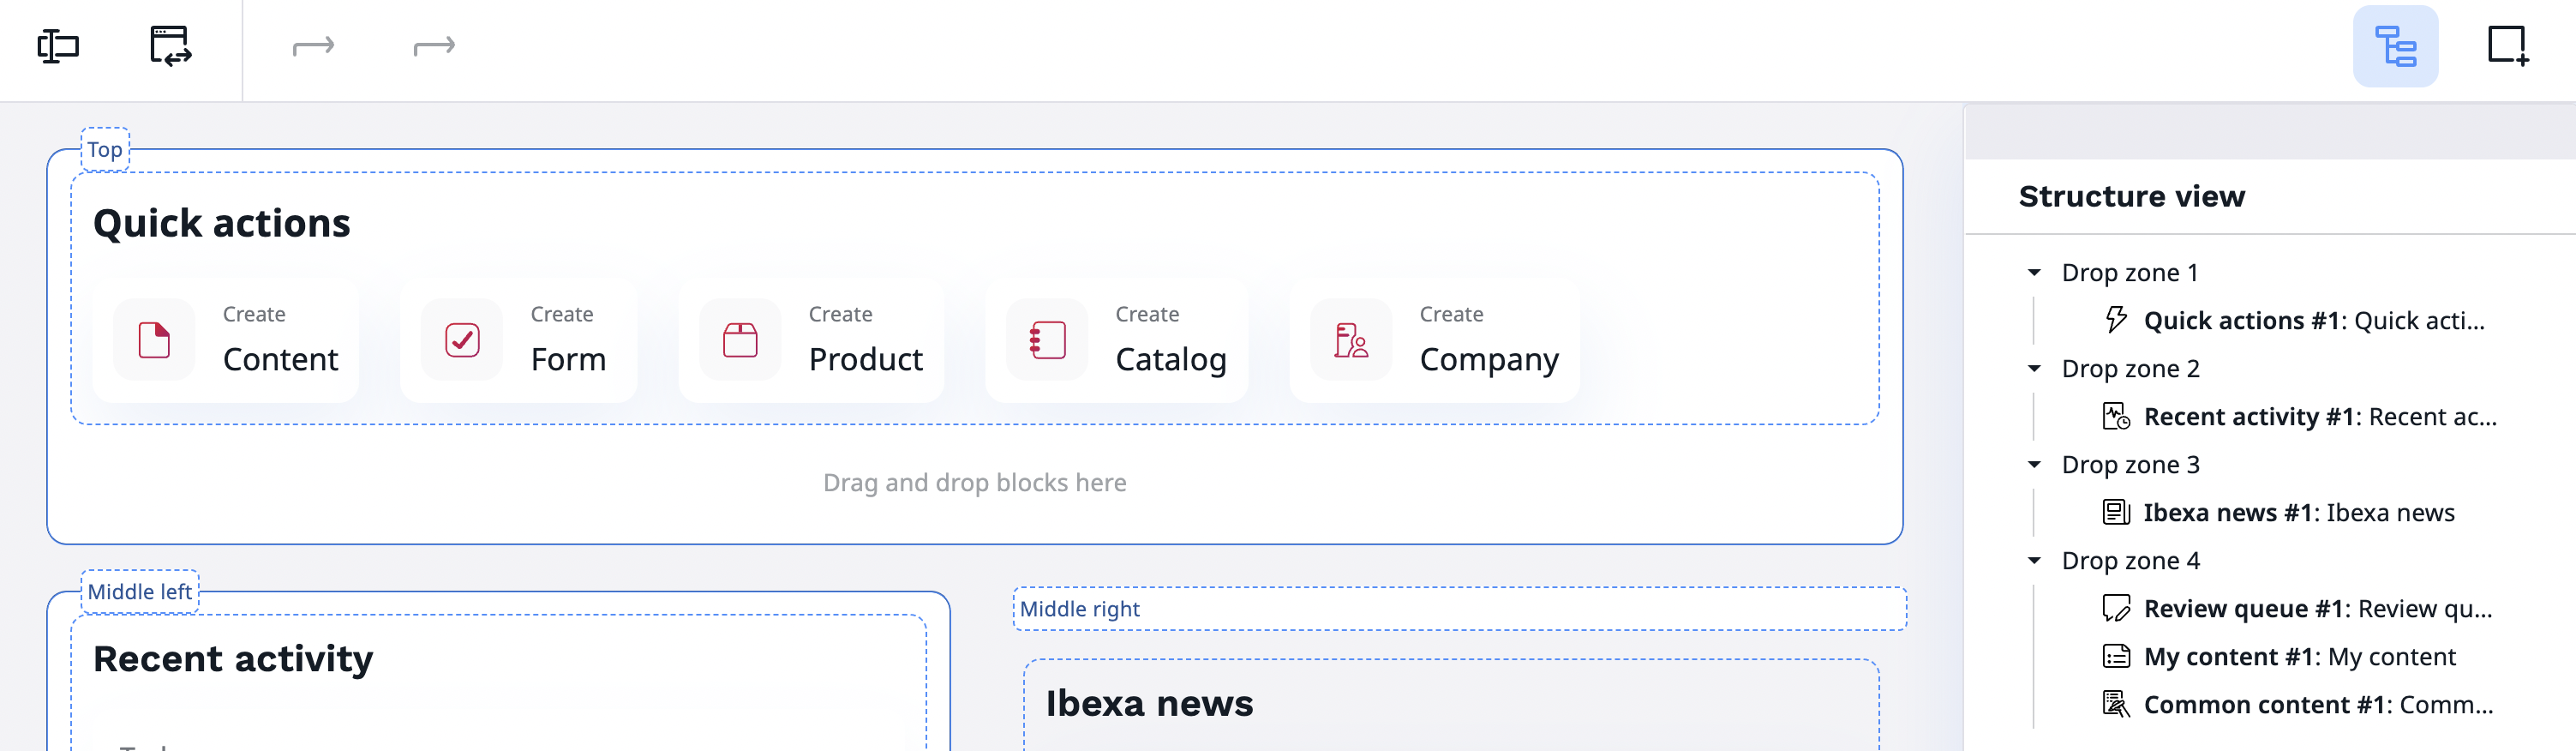This screenshot has height=751, width=2576.
Task: Click the Create Company quick action
Action: (x=1435, y=340)
